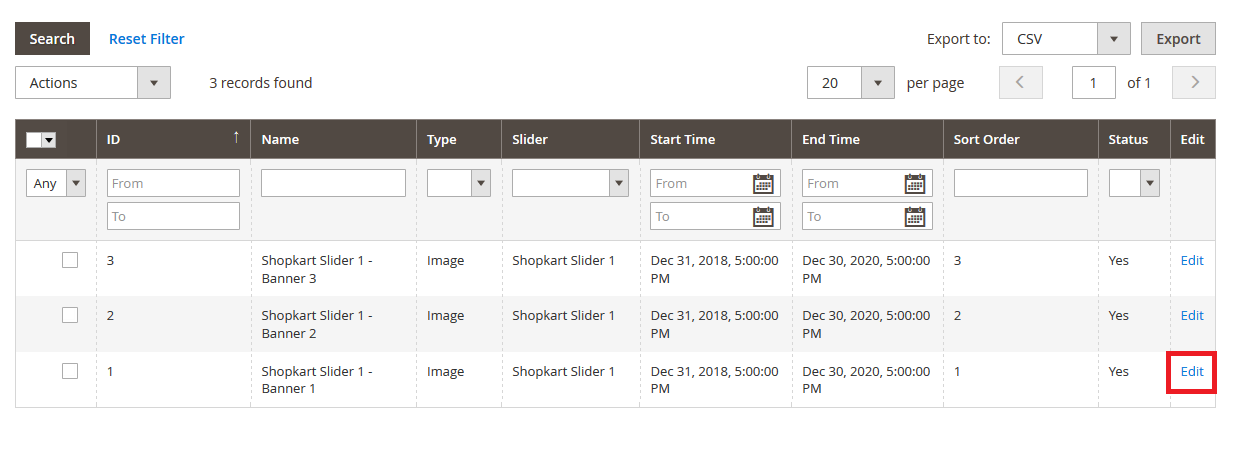The height and width of the screenshot is (449, 1246).
Task: Go to next page arrow
Action: pyautogui.click(x=1194, y=83)
